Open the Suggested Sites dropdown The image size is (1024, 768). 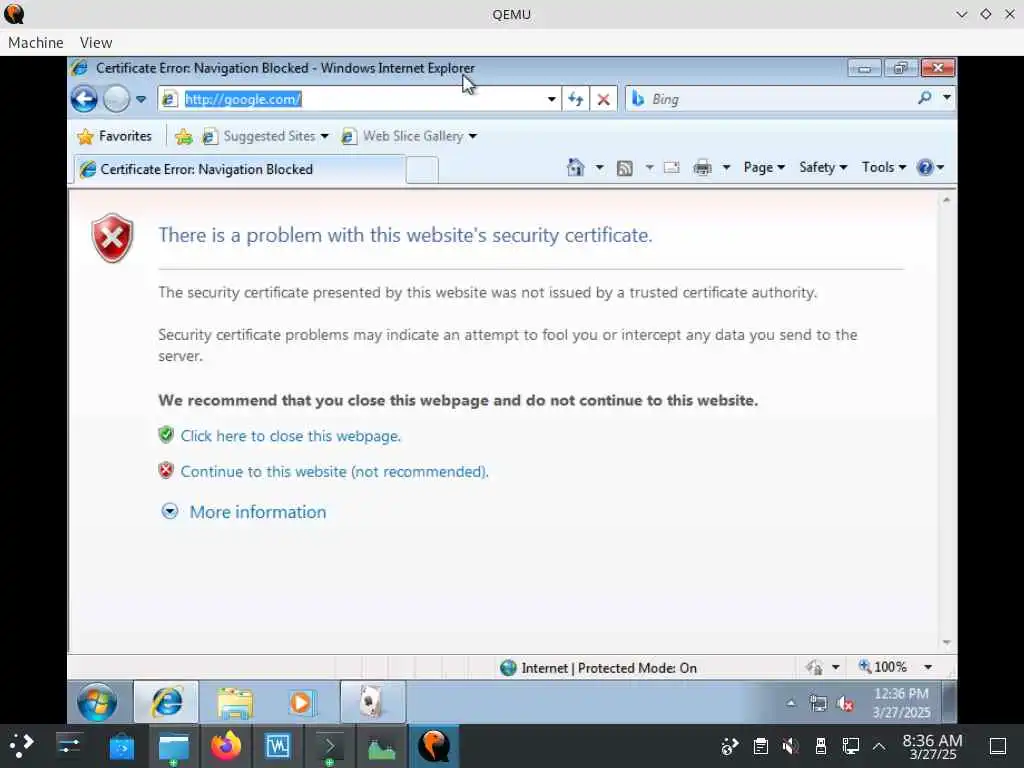pyautogui.click(x=266, y=136)
